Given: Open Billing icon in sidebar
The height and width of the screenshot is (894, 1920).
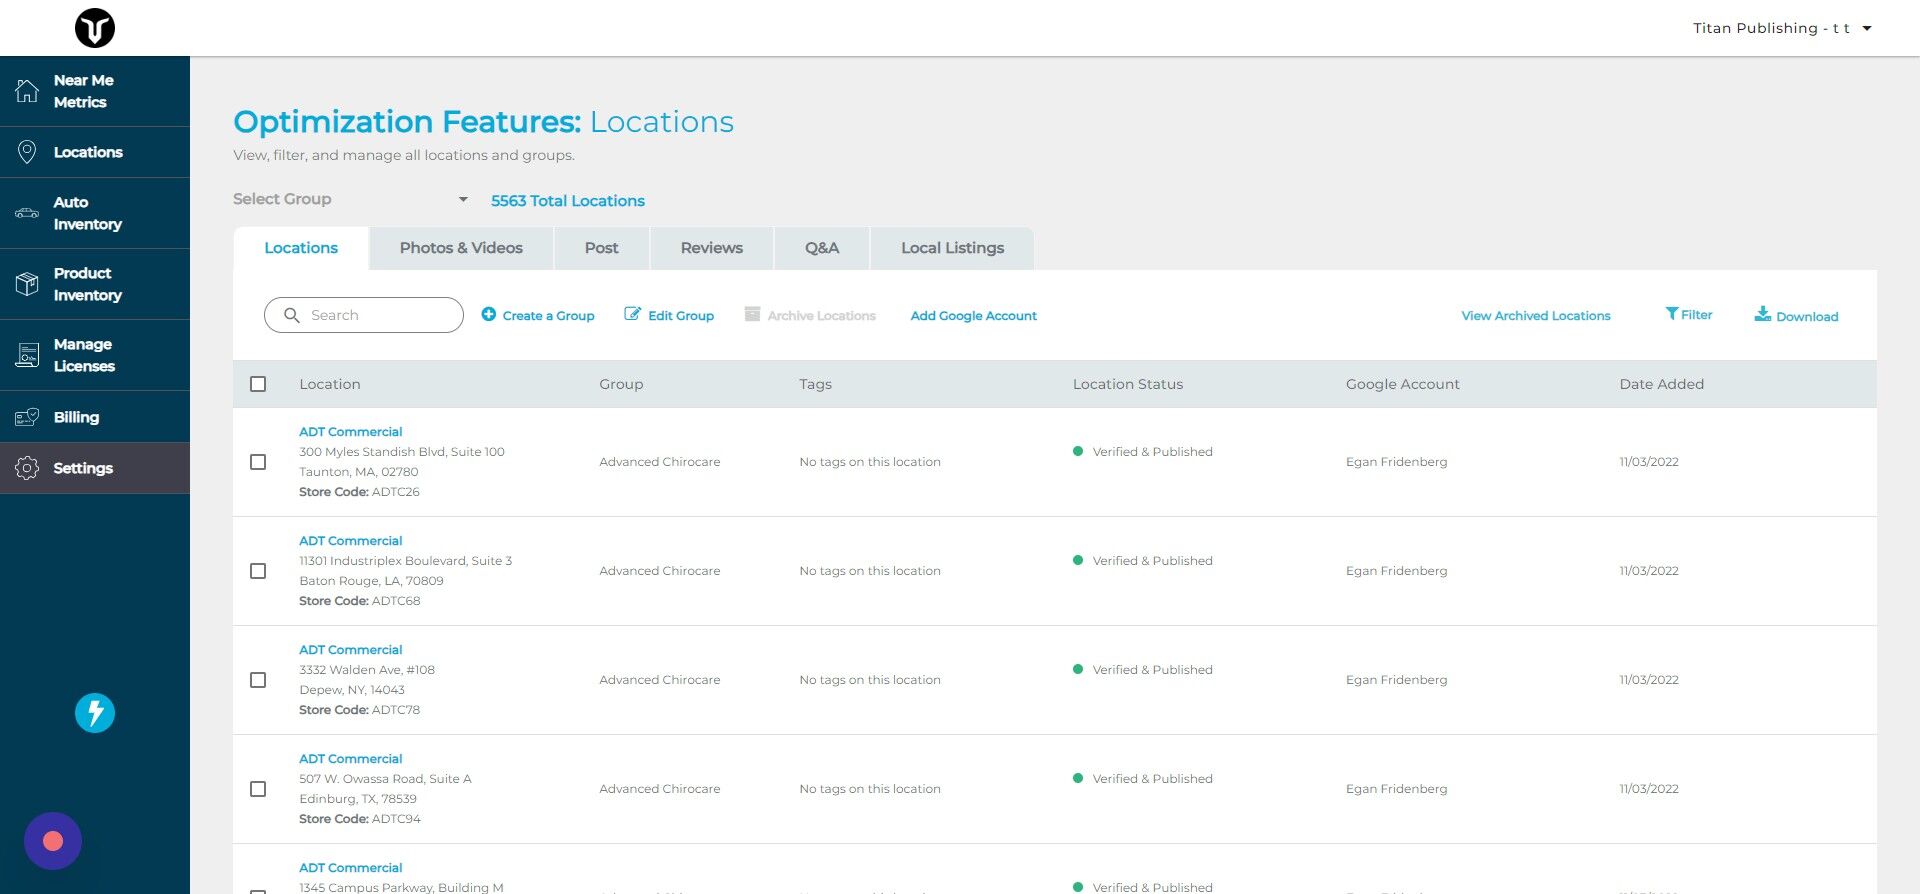Looking at the screenshot, I should (27, 417).
